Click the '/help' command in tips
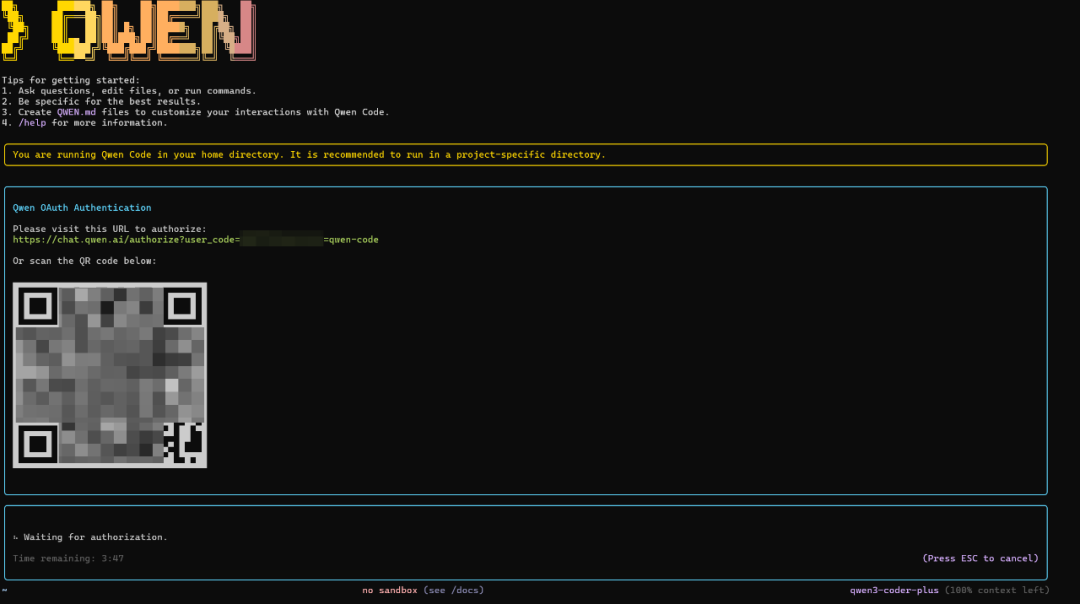The height and width of the screenshot is (604, 1080). click(32, 123)
